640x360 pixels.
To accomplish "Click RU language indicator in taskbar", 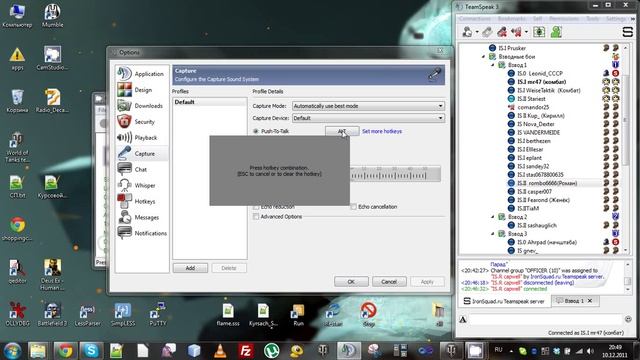I will point(498,350).
